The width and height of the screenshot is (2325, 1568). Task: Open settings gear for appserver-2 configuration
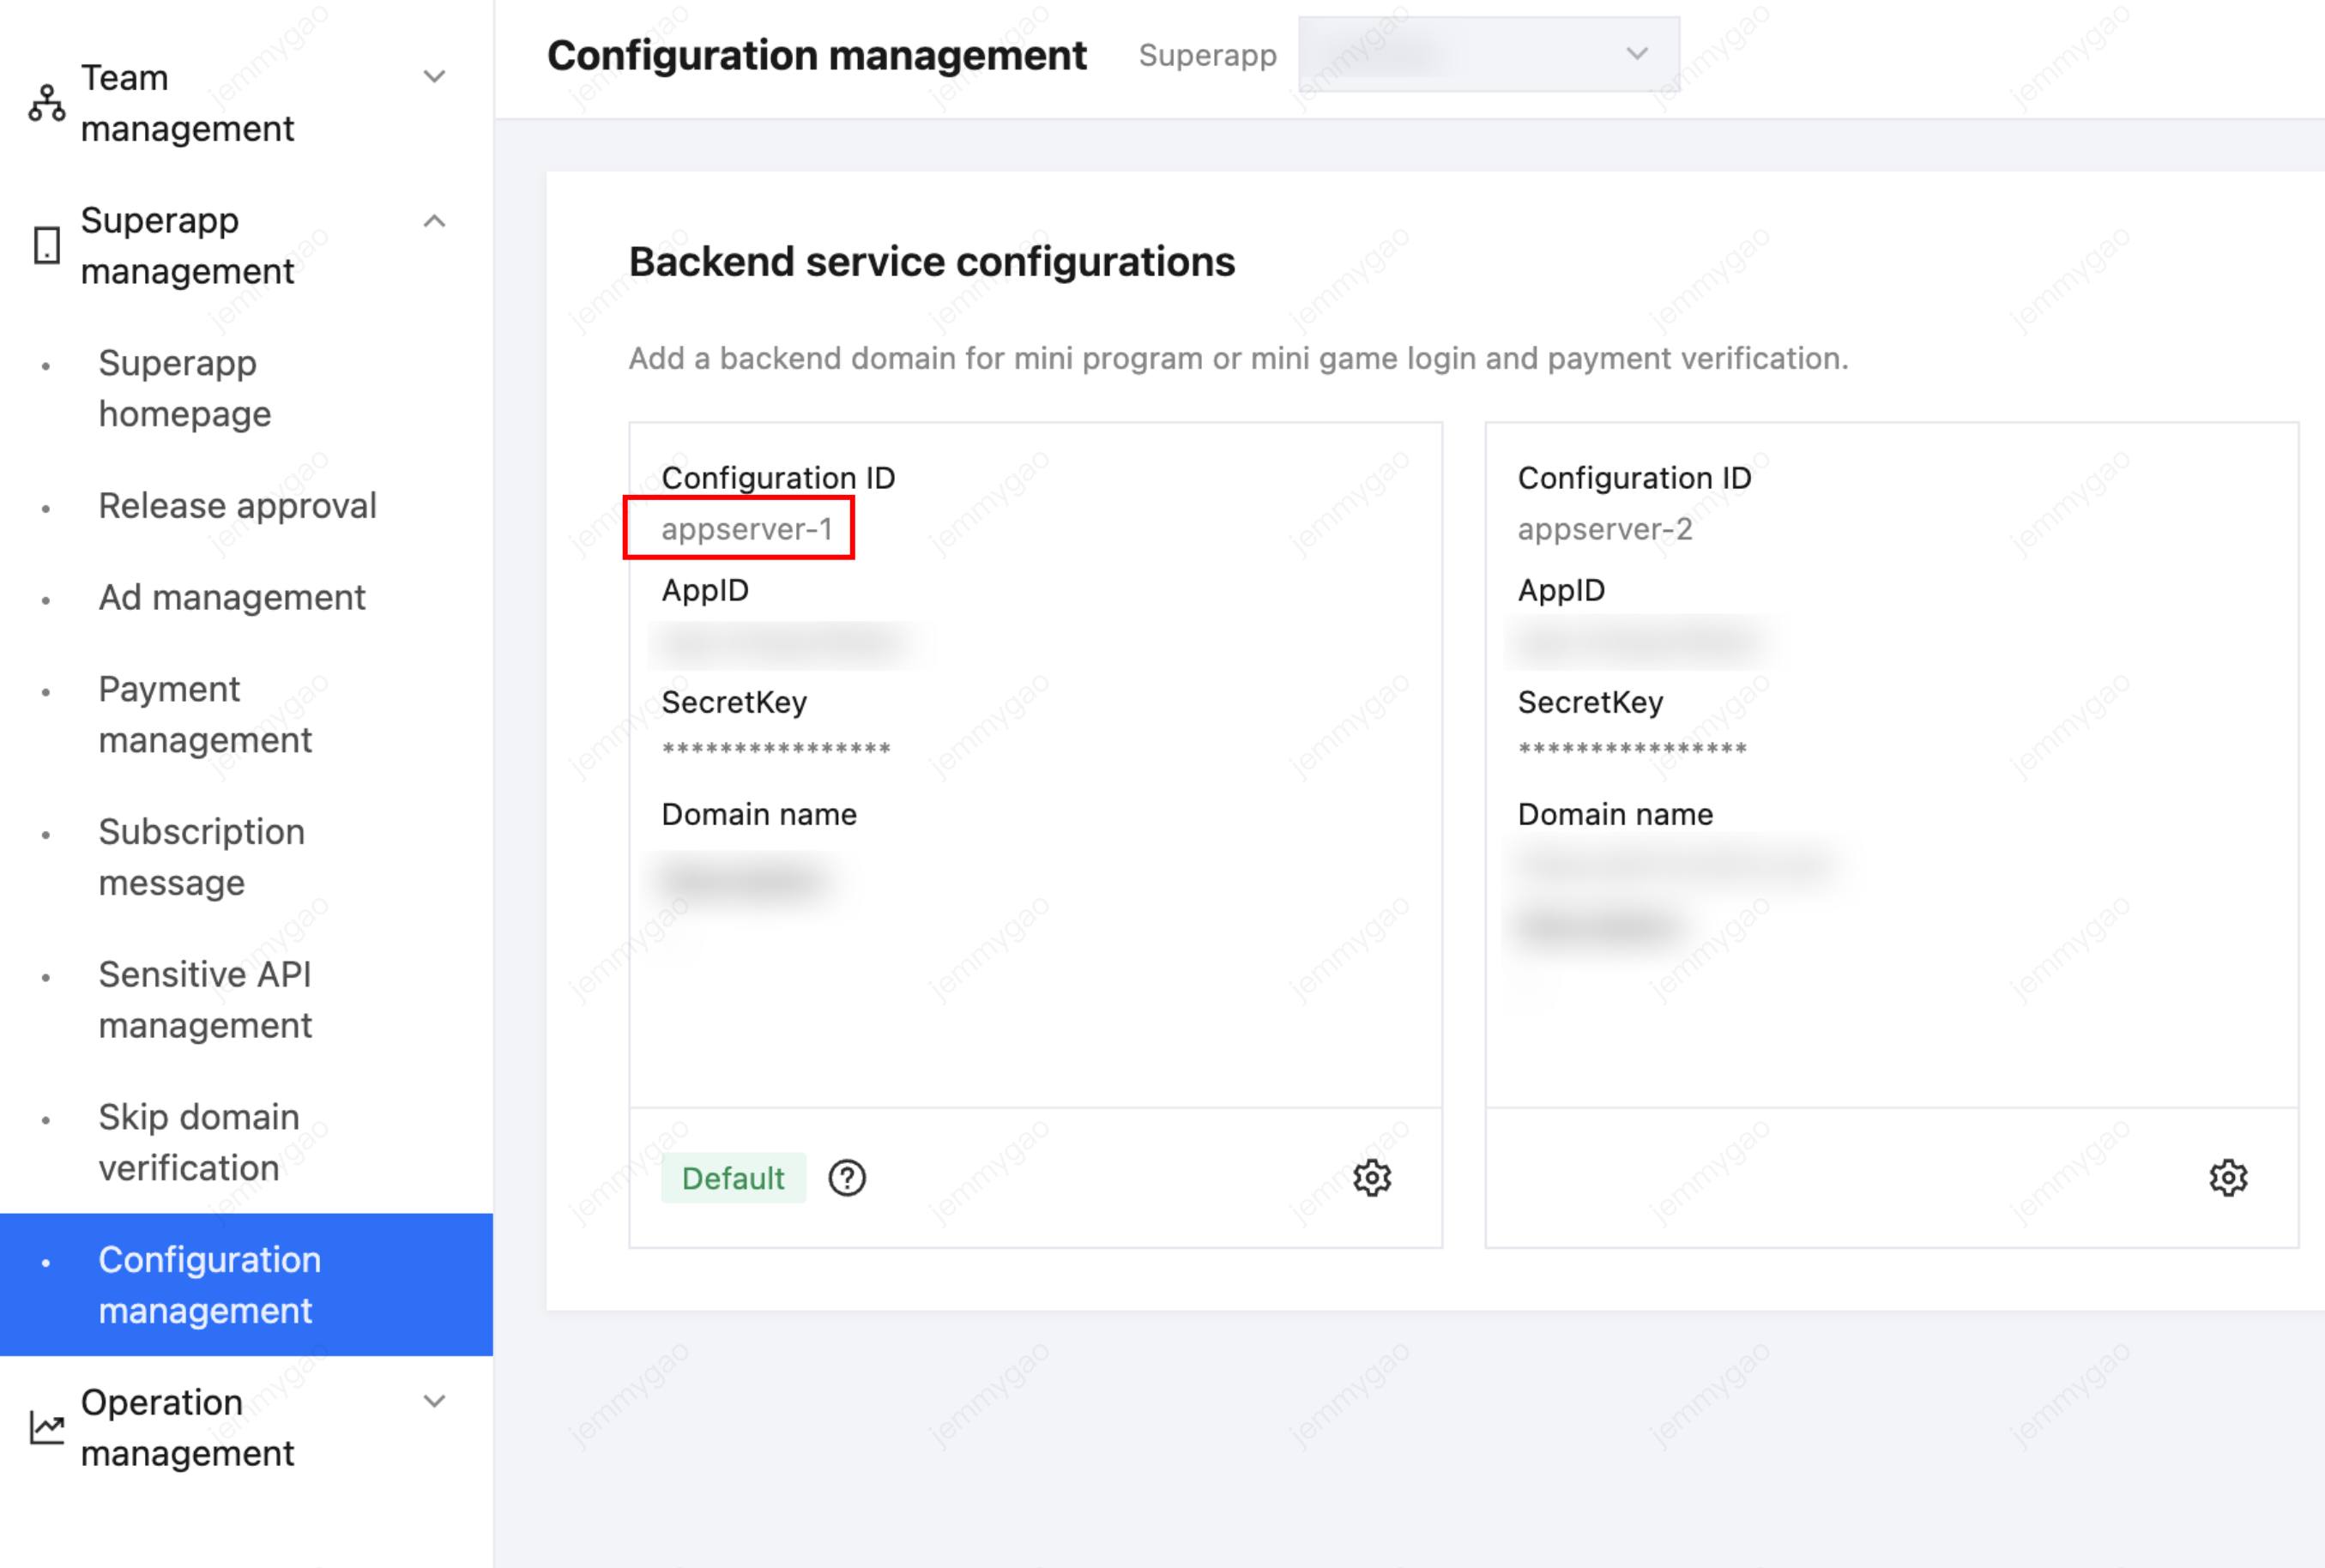coord(2228,1178)
